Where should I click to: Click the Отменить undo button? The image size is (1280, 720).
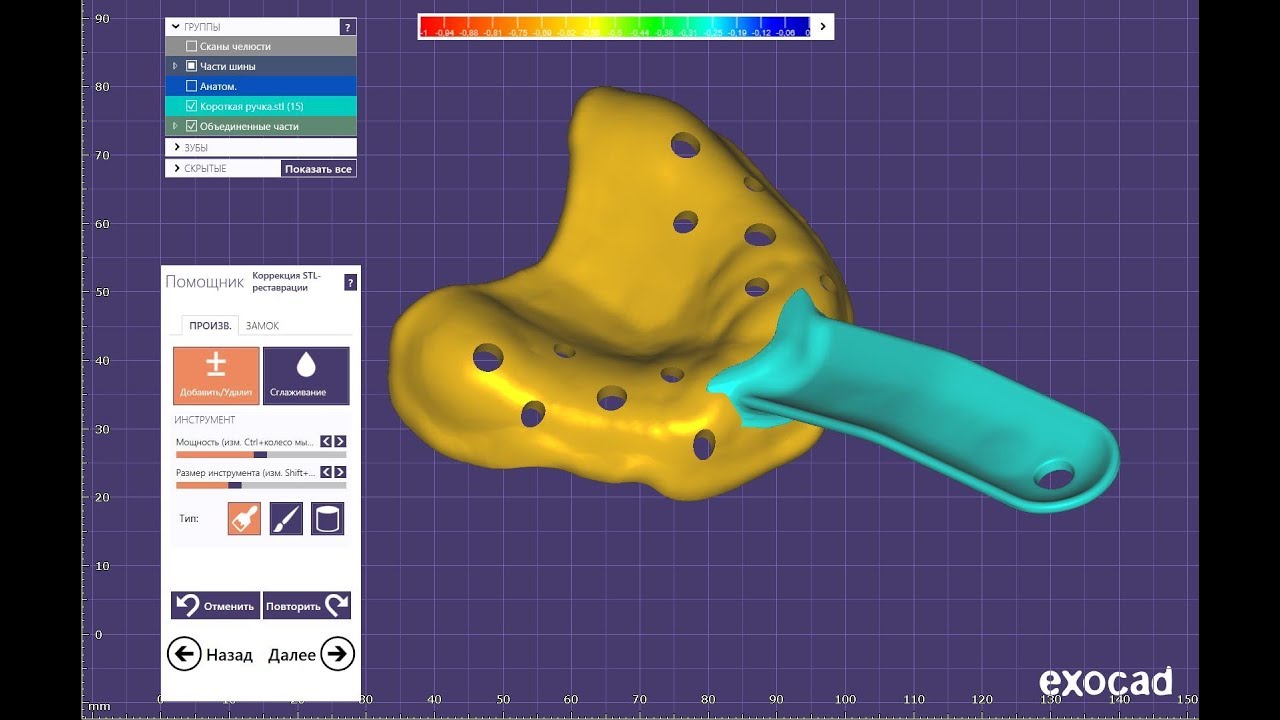(x=216, y=606)
